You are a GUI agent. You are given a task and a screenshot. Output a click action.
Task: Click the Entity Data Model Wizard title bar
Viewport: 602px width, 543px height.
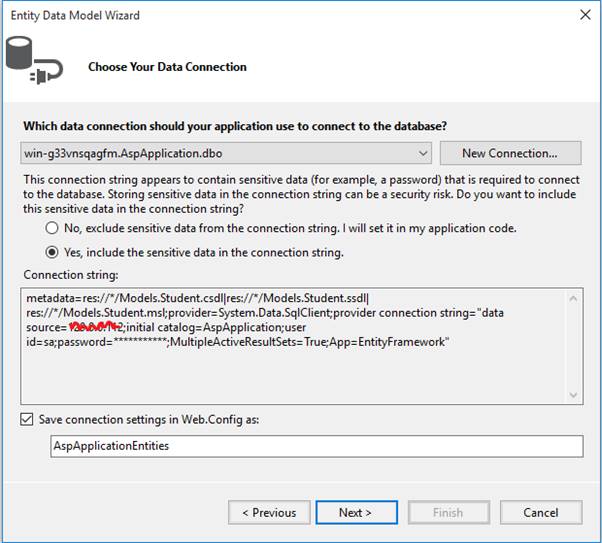pos(250,16)
